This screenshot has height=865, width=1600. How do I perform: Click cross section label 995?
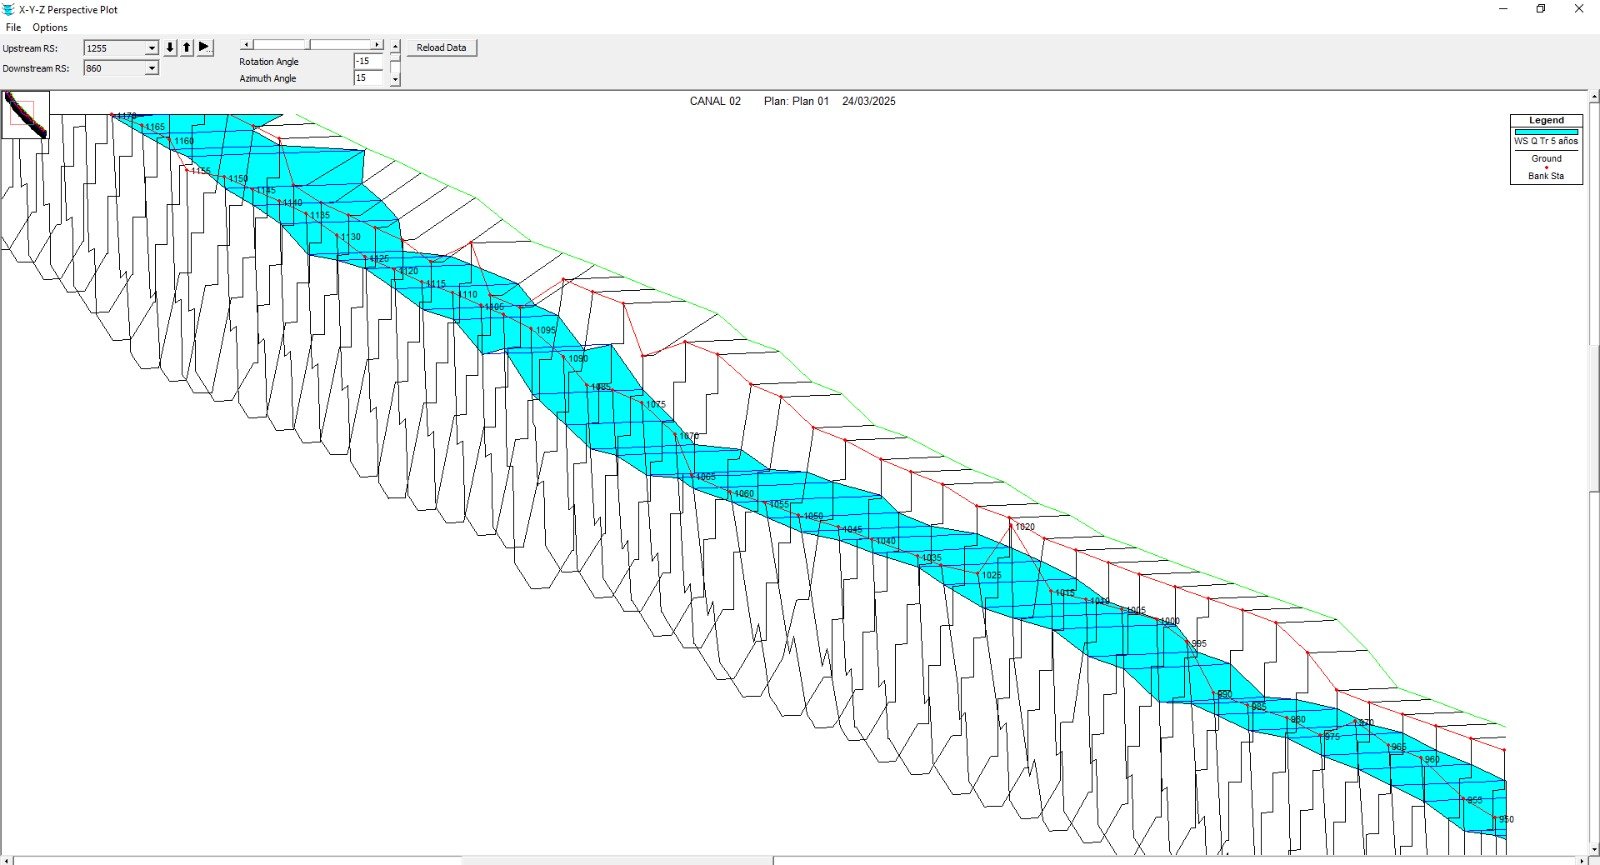pos(1199,644)
